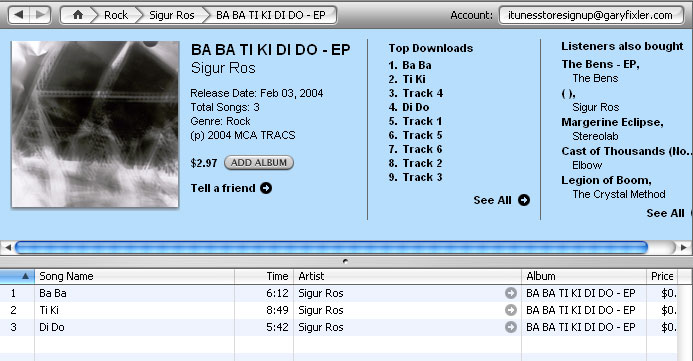Sort by the Price column header
693x361 pixels.
[x=662, y=276]
